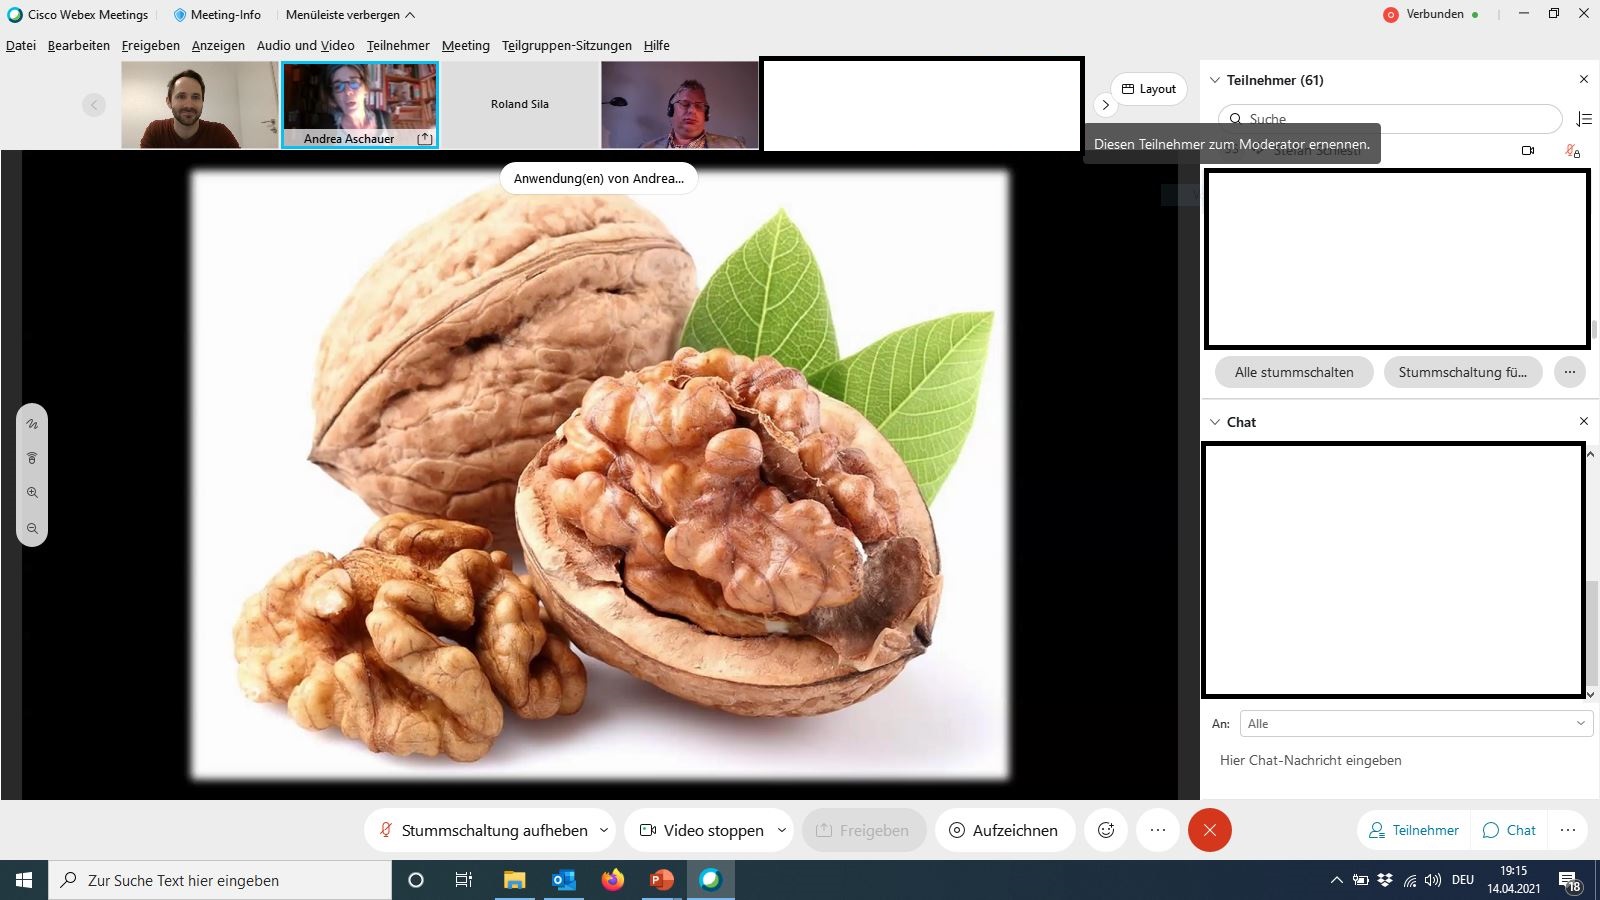Click Alle stummschalten button
This screenshot has height=900, width=1600.
click(1294, 372)
